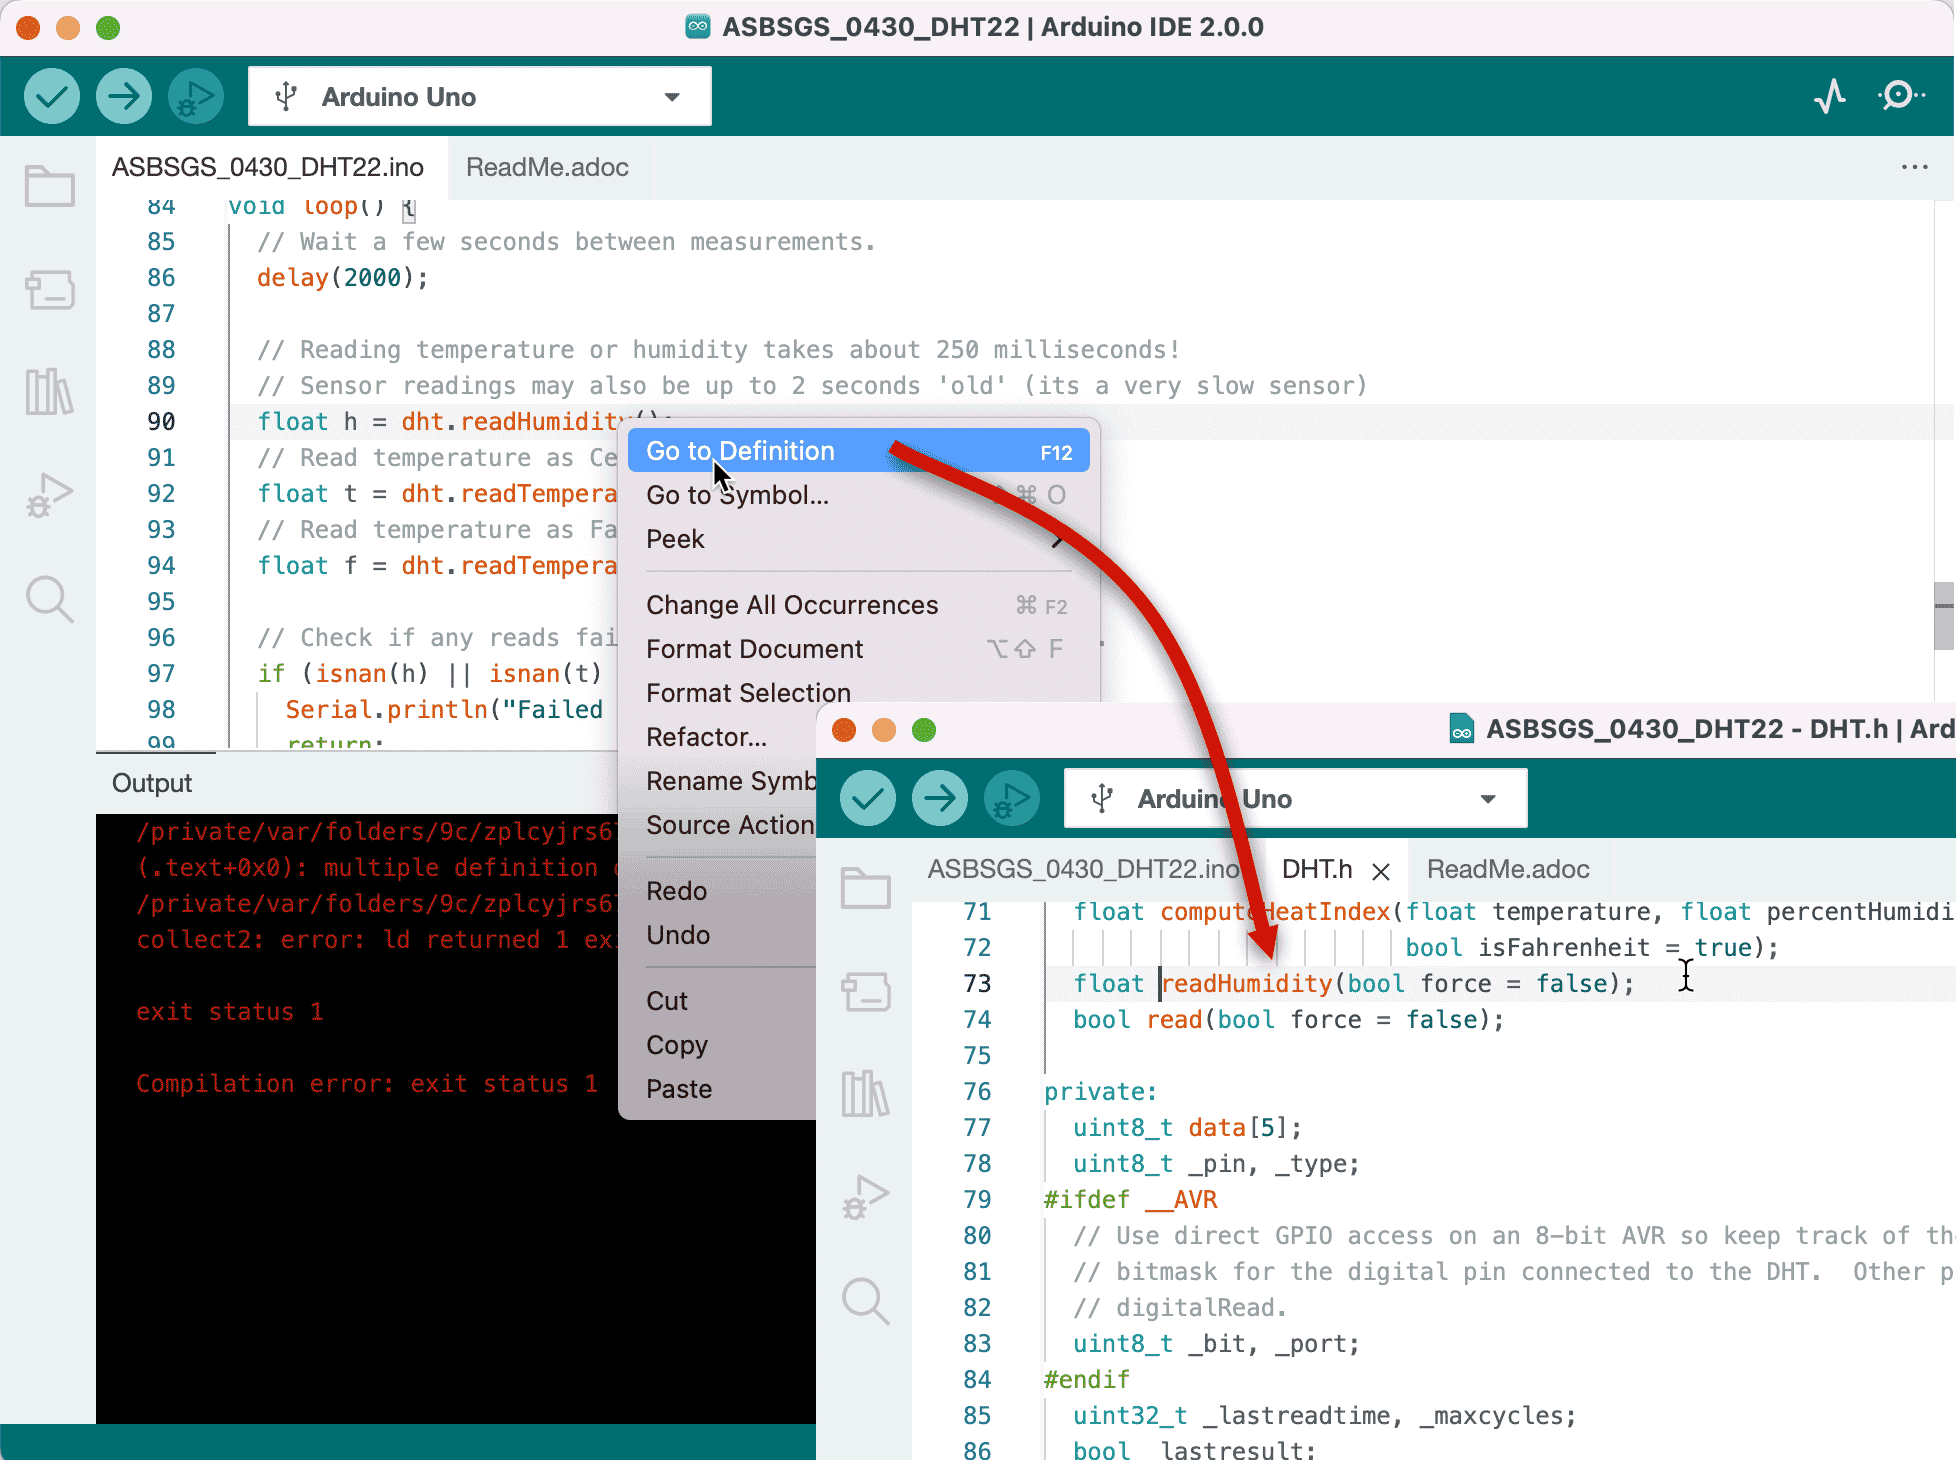Select DHT.h tab label
Viewport: 1956px width, 1460px height.
pyautogui.click(x=1317, y=869)
